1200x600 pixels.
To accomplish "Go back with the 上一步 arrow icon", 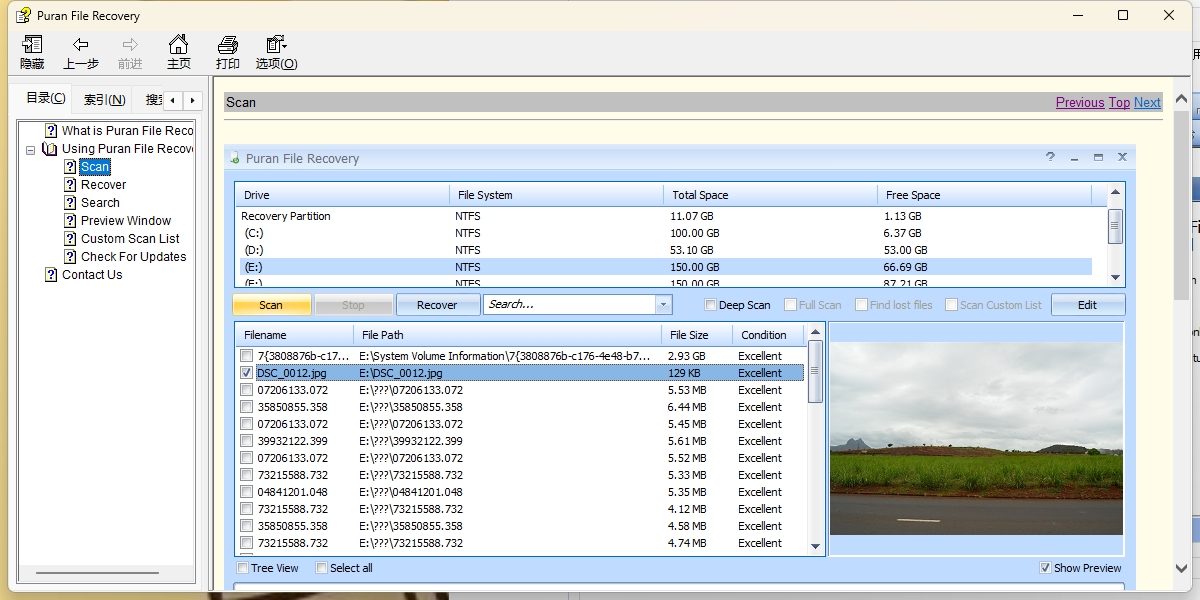I will [81, 45].
